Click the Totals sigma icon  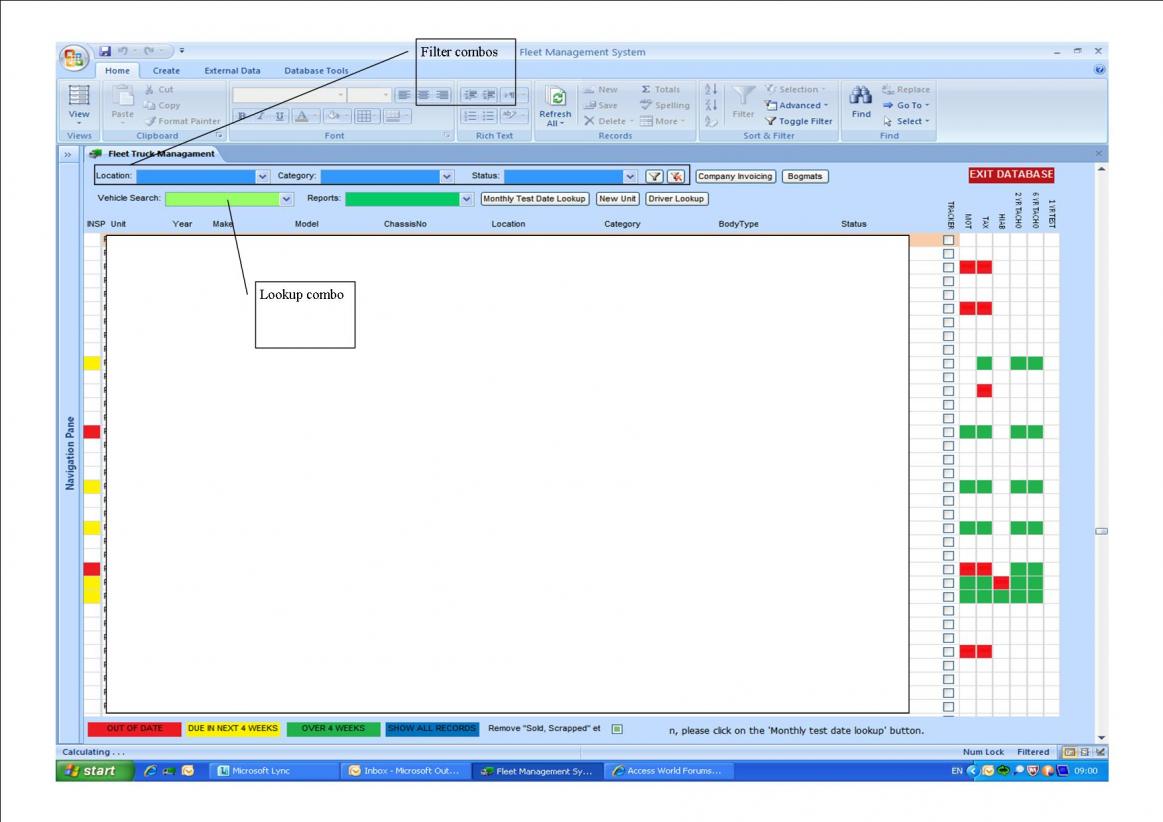[x=646, y=89]
